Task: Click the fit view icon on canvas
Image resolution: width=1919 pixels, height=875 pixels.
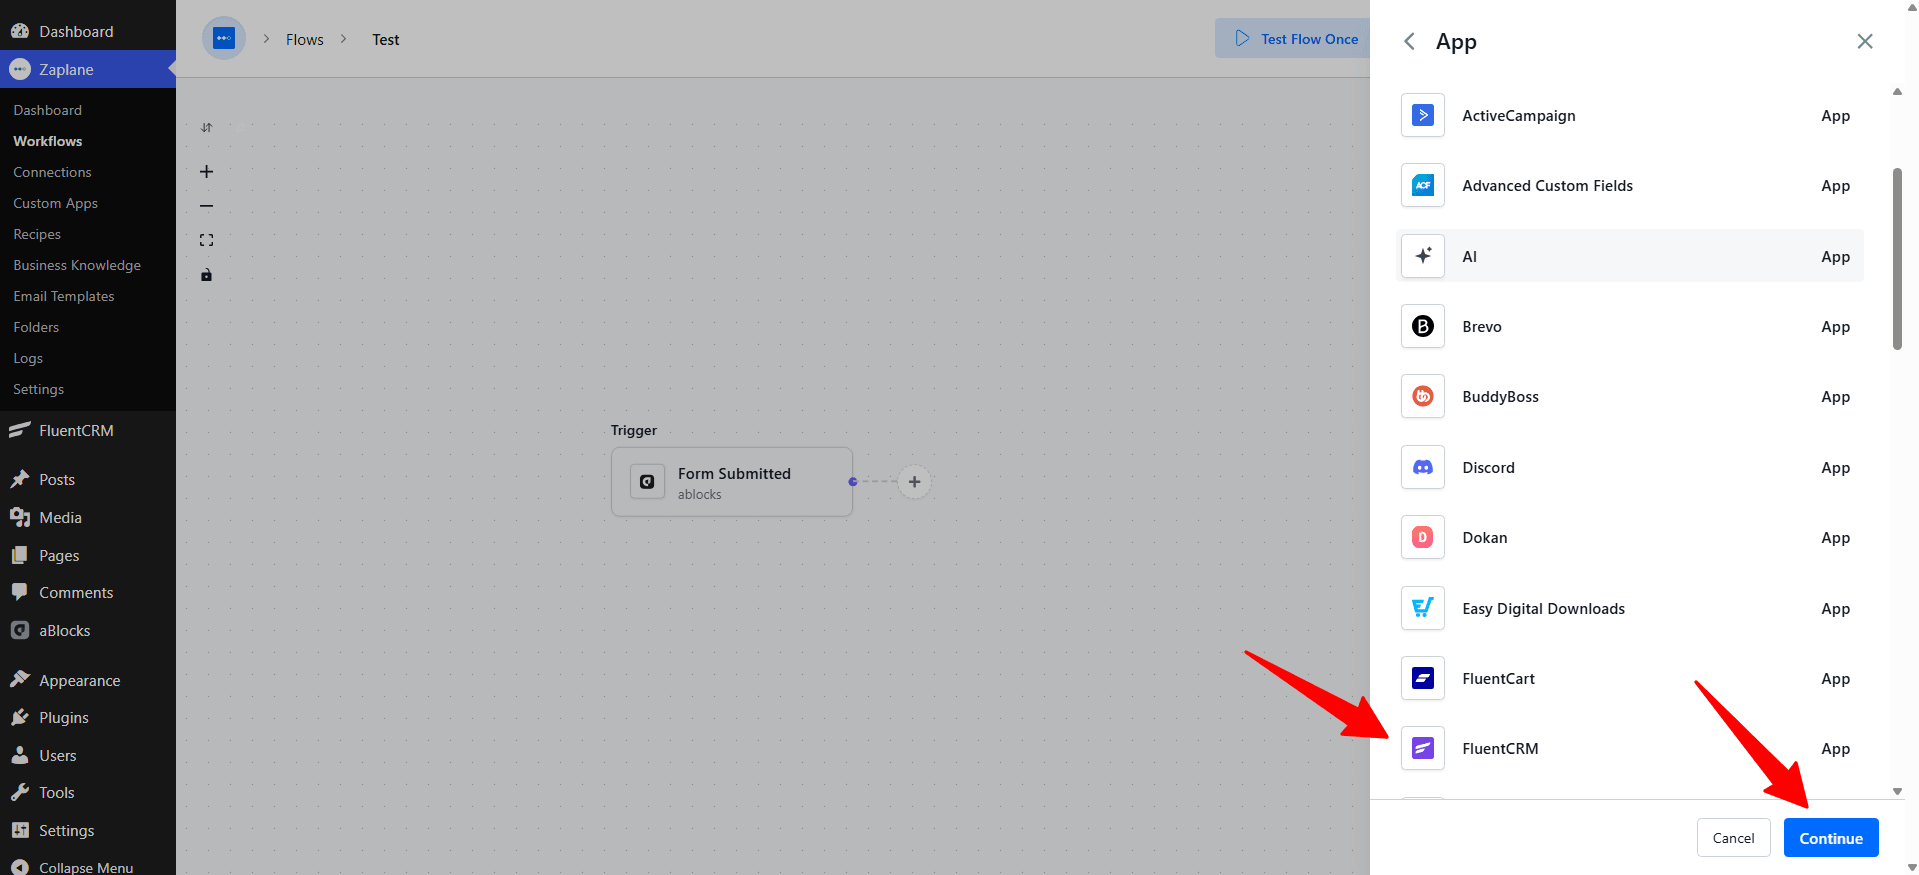Action: click(206, 240)
